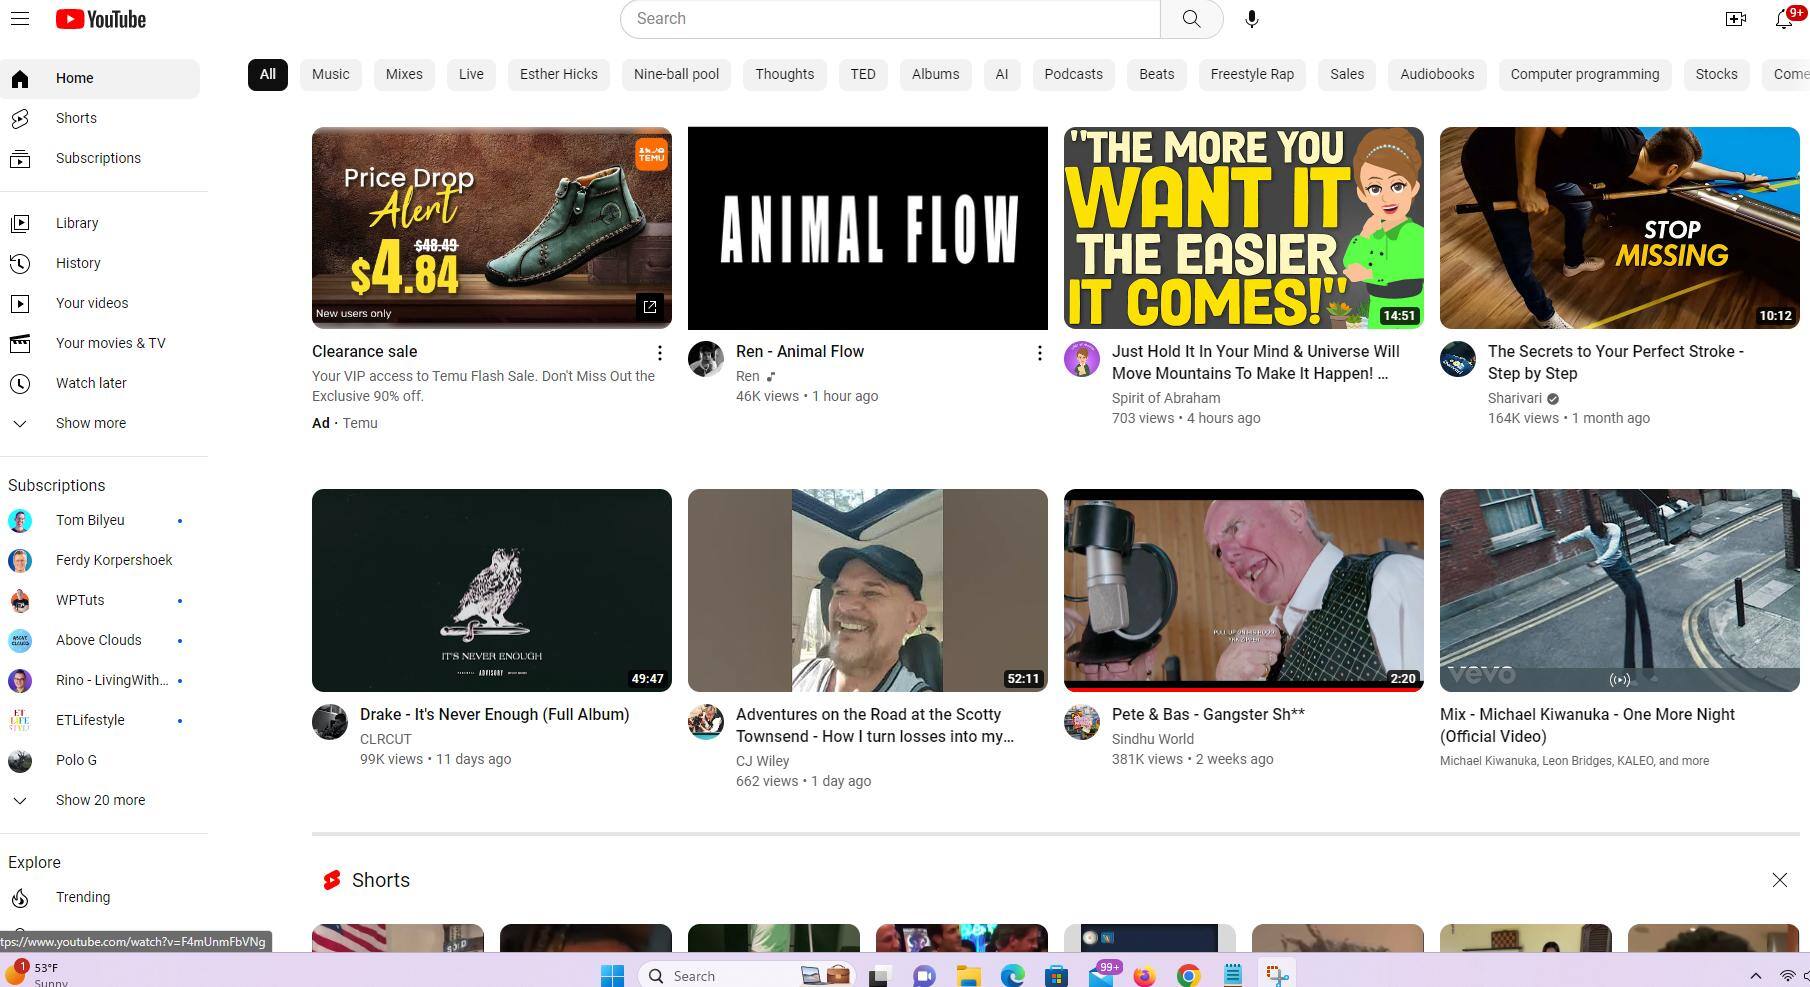
Task: Open the Create video icon
Action: (1735, 19)
